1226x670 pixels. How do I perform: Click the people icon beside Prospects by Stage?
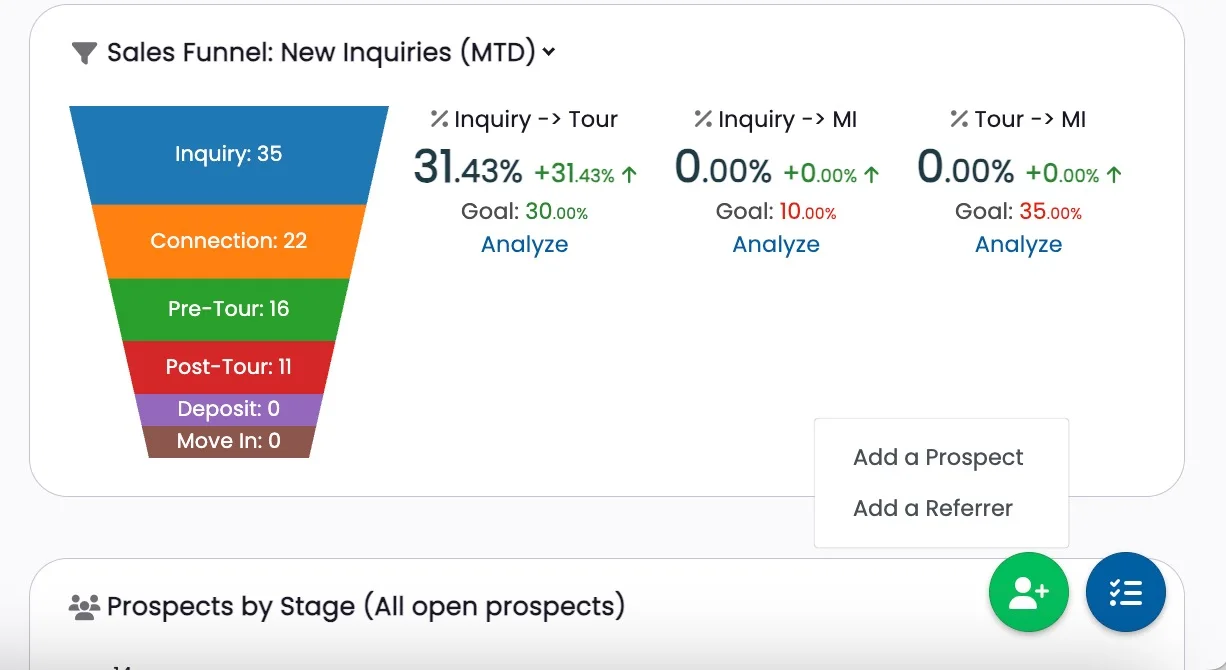click(84, 606)
